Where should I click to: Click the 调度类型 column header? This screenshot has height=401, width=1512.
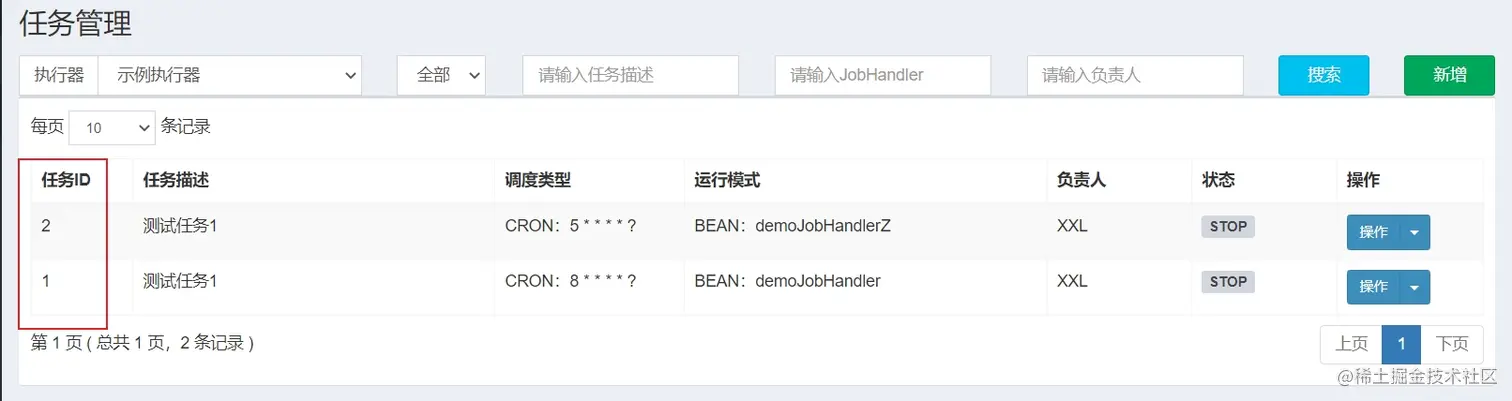tap(537, 180)
